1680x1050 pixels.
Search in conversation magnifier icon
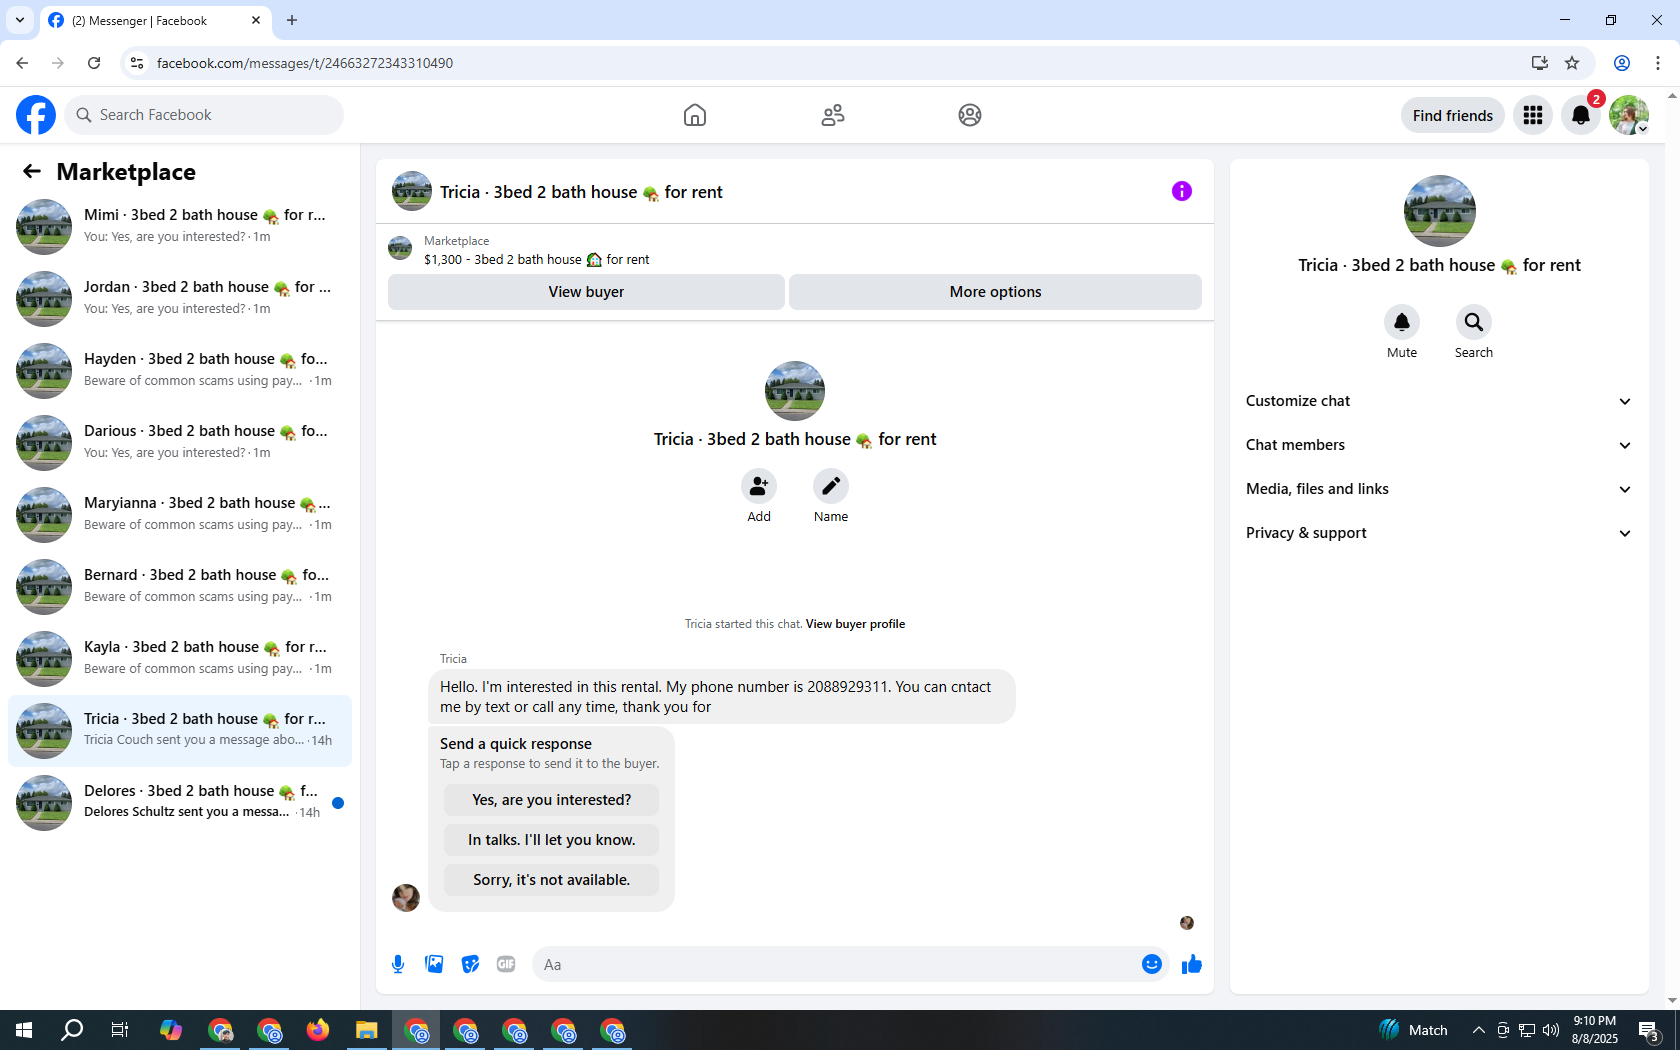tap(1474, 322)
